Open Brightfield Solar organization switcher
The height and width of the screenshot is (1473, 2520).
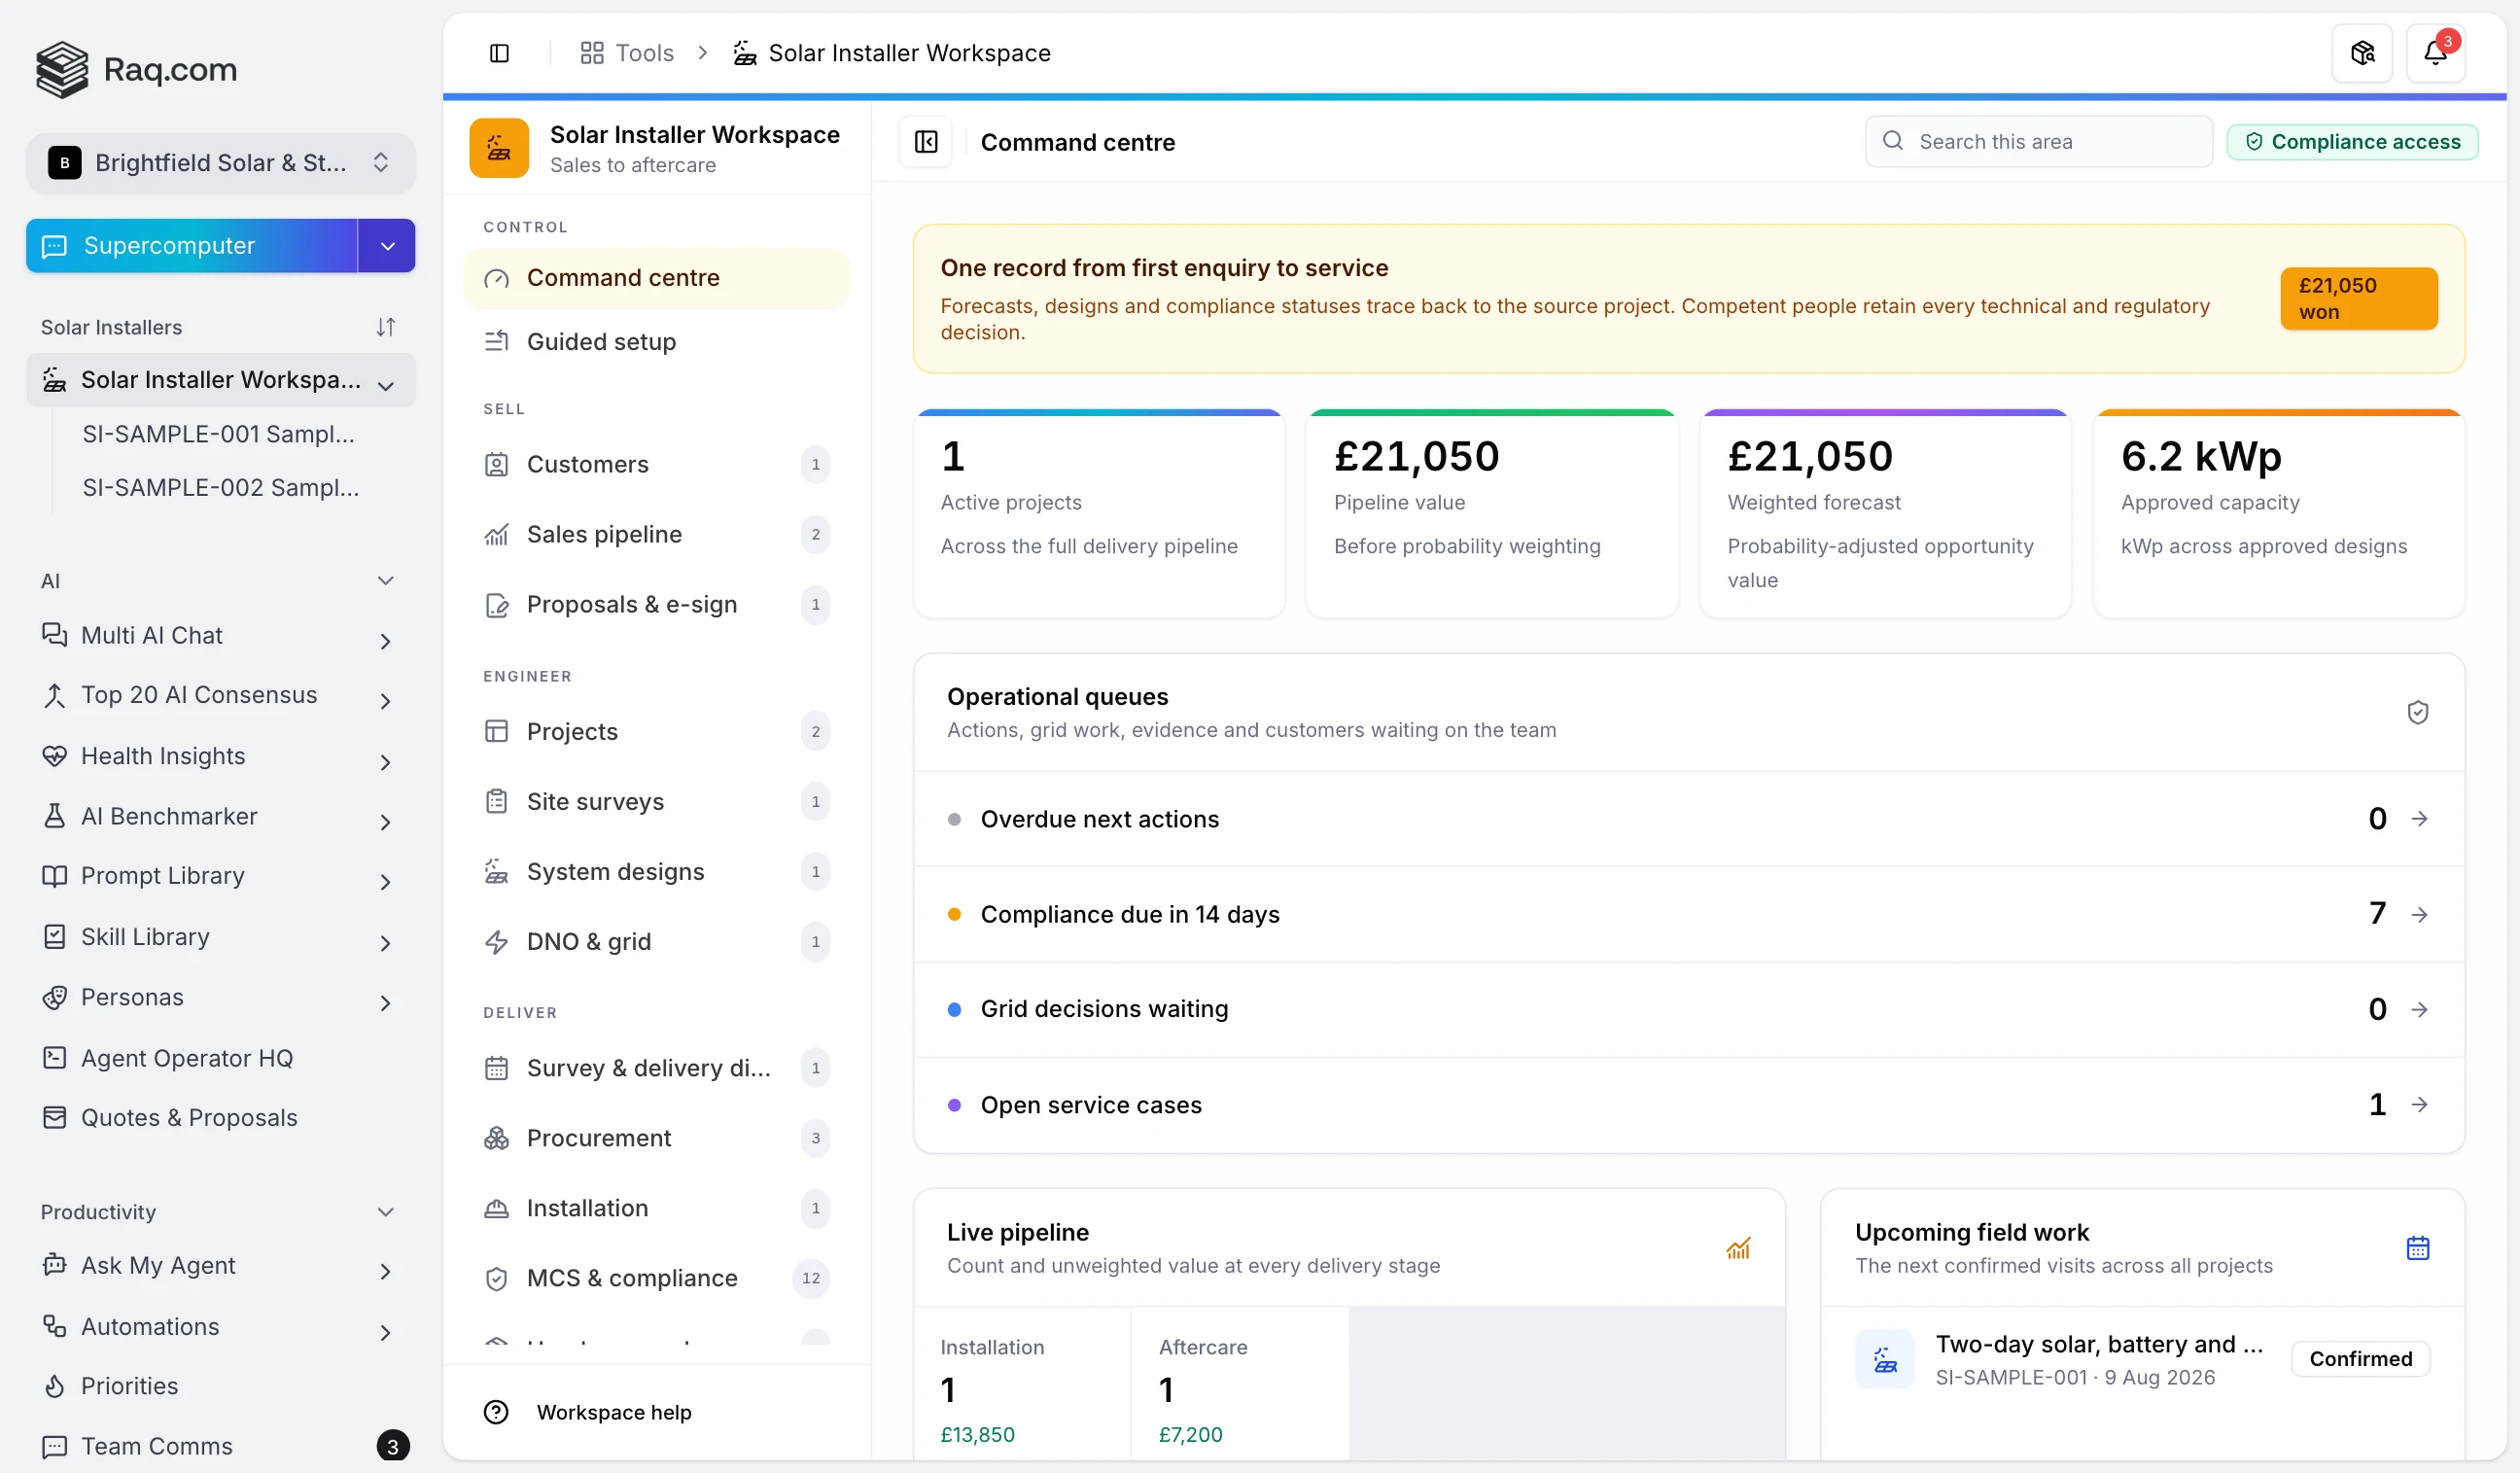[x=220, y=163]
